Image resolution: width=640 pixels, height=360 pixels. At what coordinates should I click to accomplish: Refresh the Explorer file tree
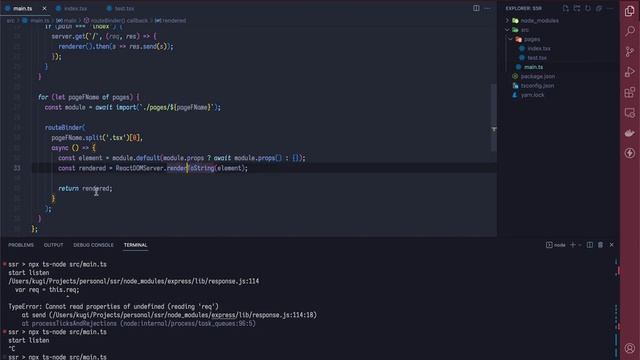pos(588,8)
